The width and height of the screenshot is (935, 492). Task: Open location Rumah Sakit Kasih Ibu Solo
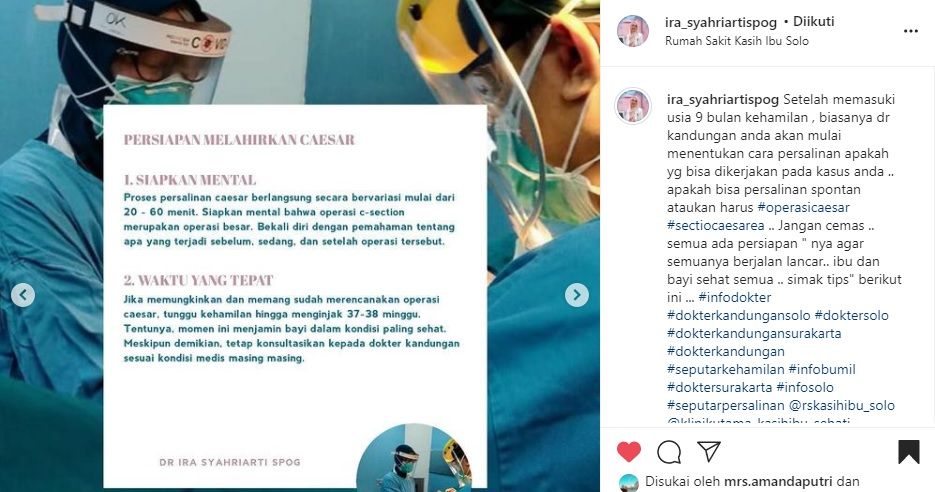click(x=736, y=41)
